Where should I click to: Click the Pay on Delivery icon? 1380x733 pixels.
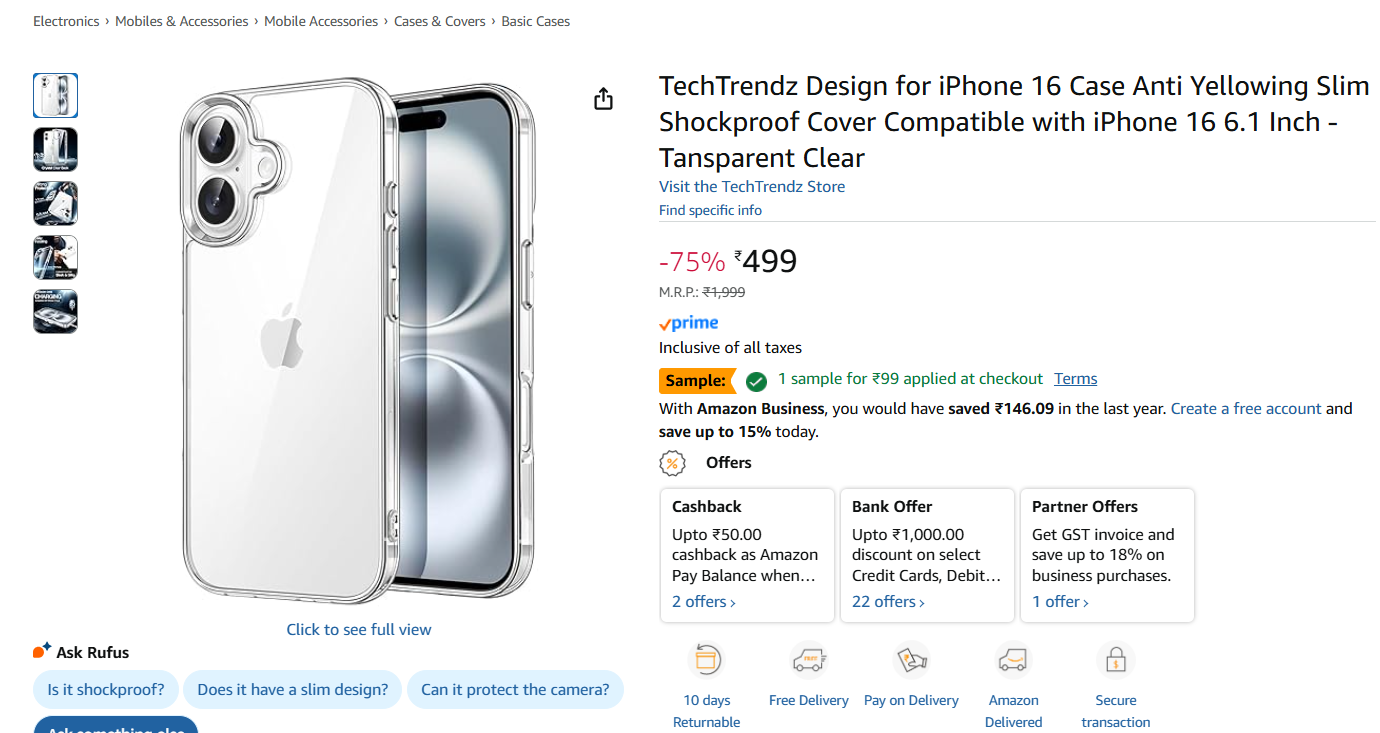point(911,660)
